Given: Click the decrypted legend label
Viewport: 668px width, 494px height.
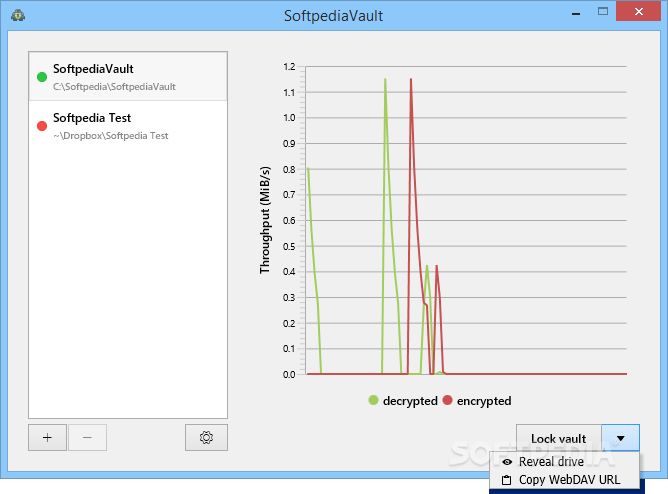Looking at the screenshot, I should (410, 401).
